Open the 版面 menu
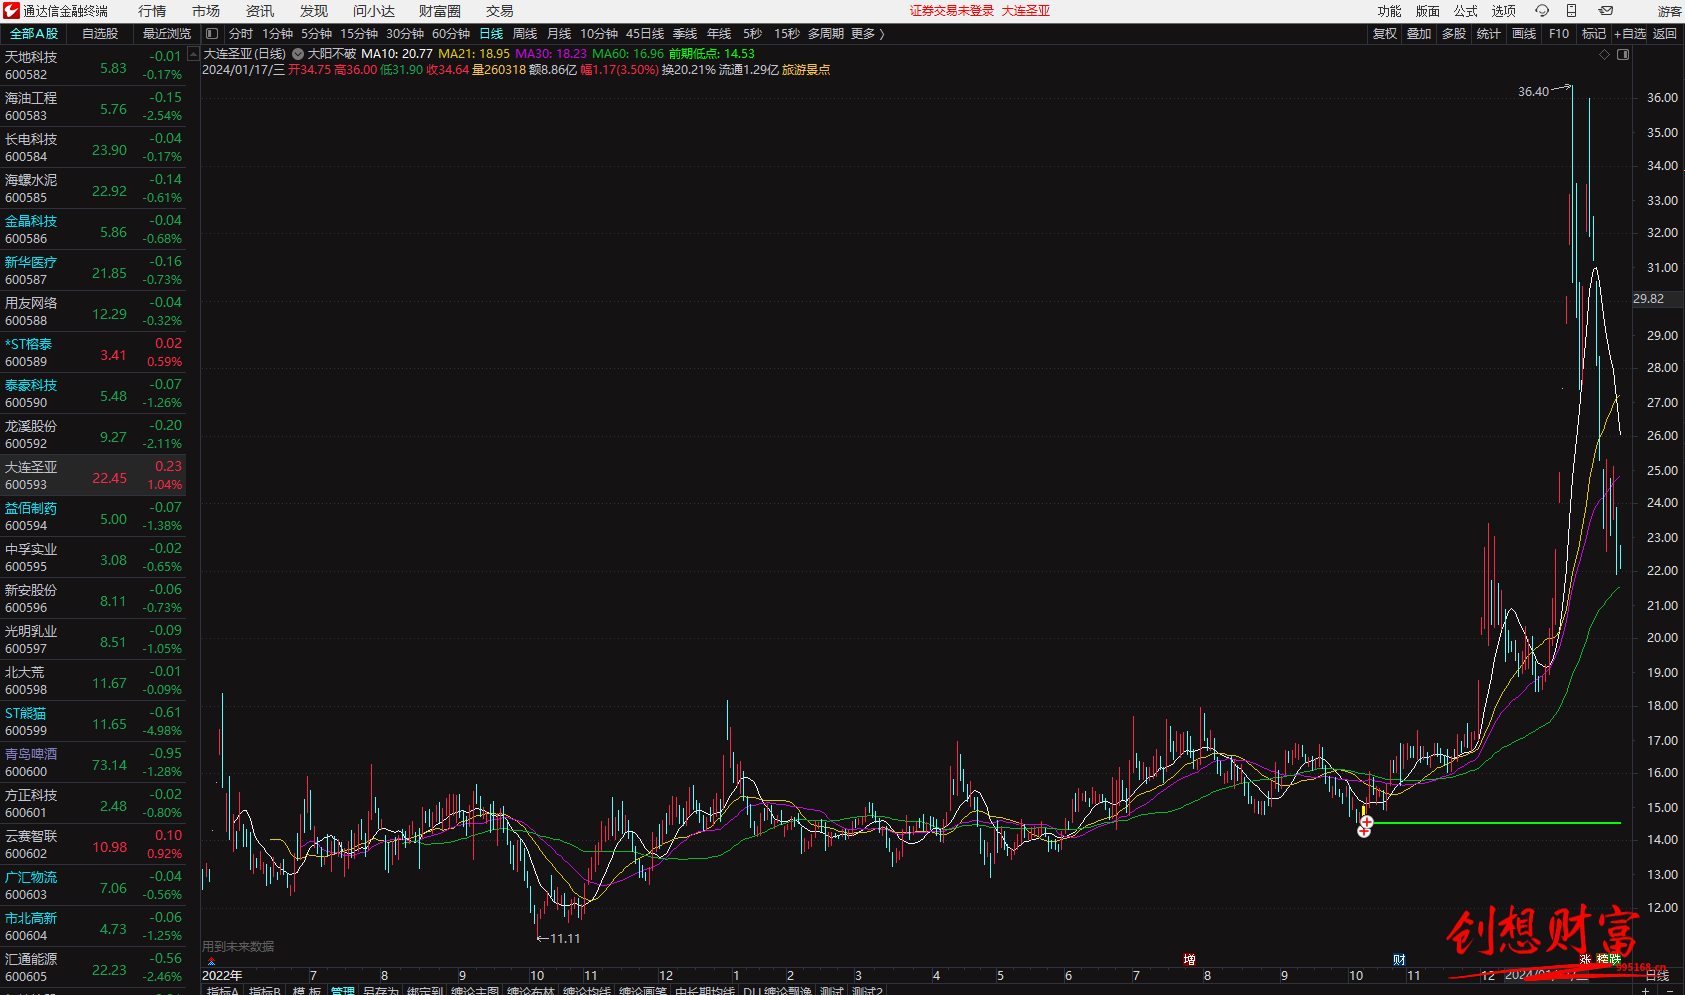 point(1428,11)
